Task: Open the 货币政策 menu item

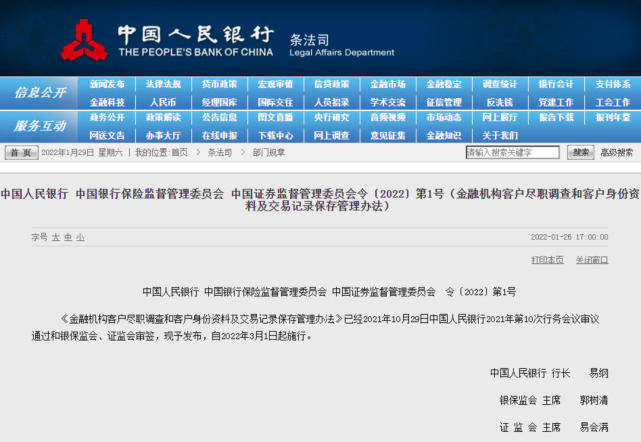Action: 220,84
